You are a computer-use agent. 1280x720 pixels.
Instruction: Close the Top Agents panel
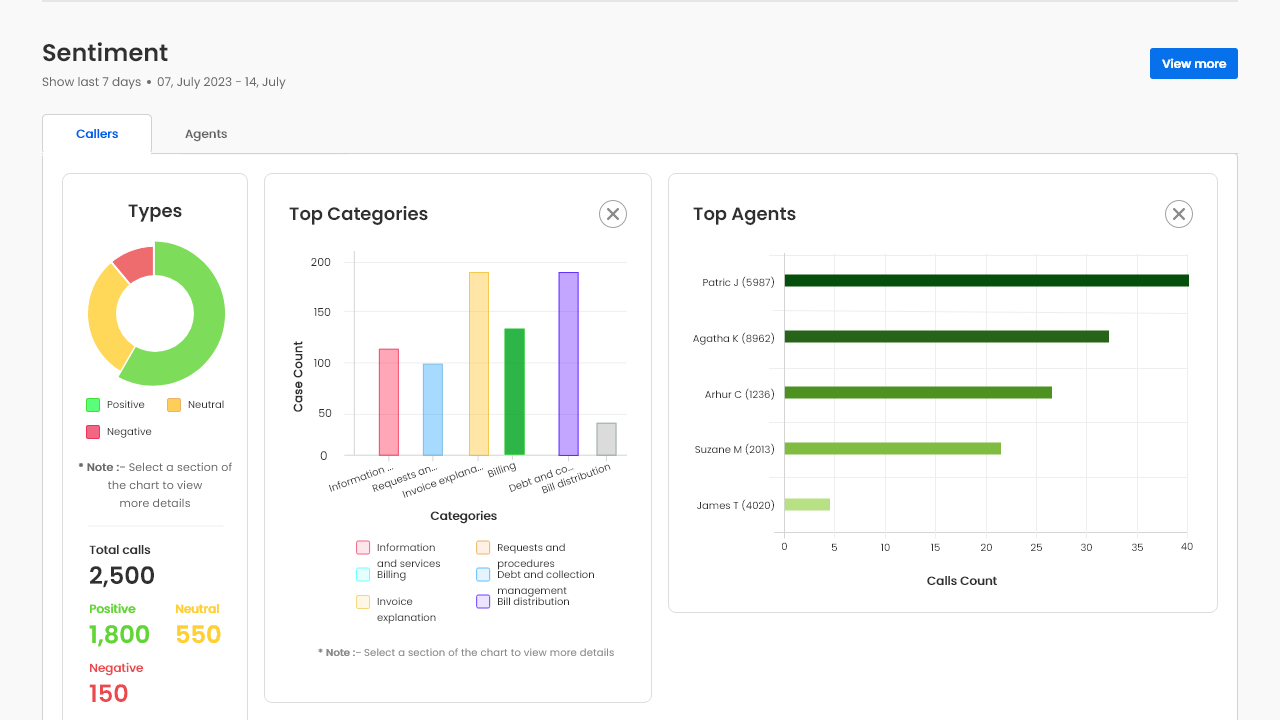(x=1179, y=214)
